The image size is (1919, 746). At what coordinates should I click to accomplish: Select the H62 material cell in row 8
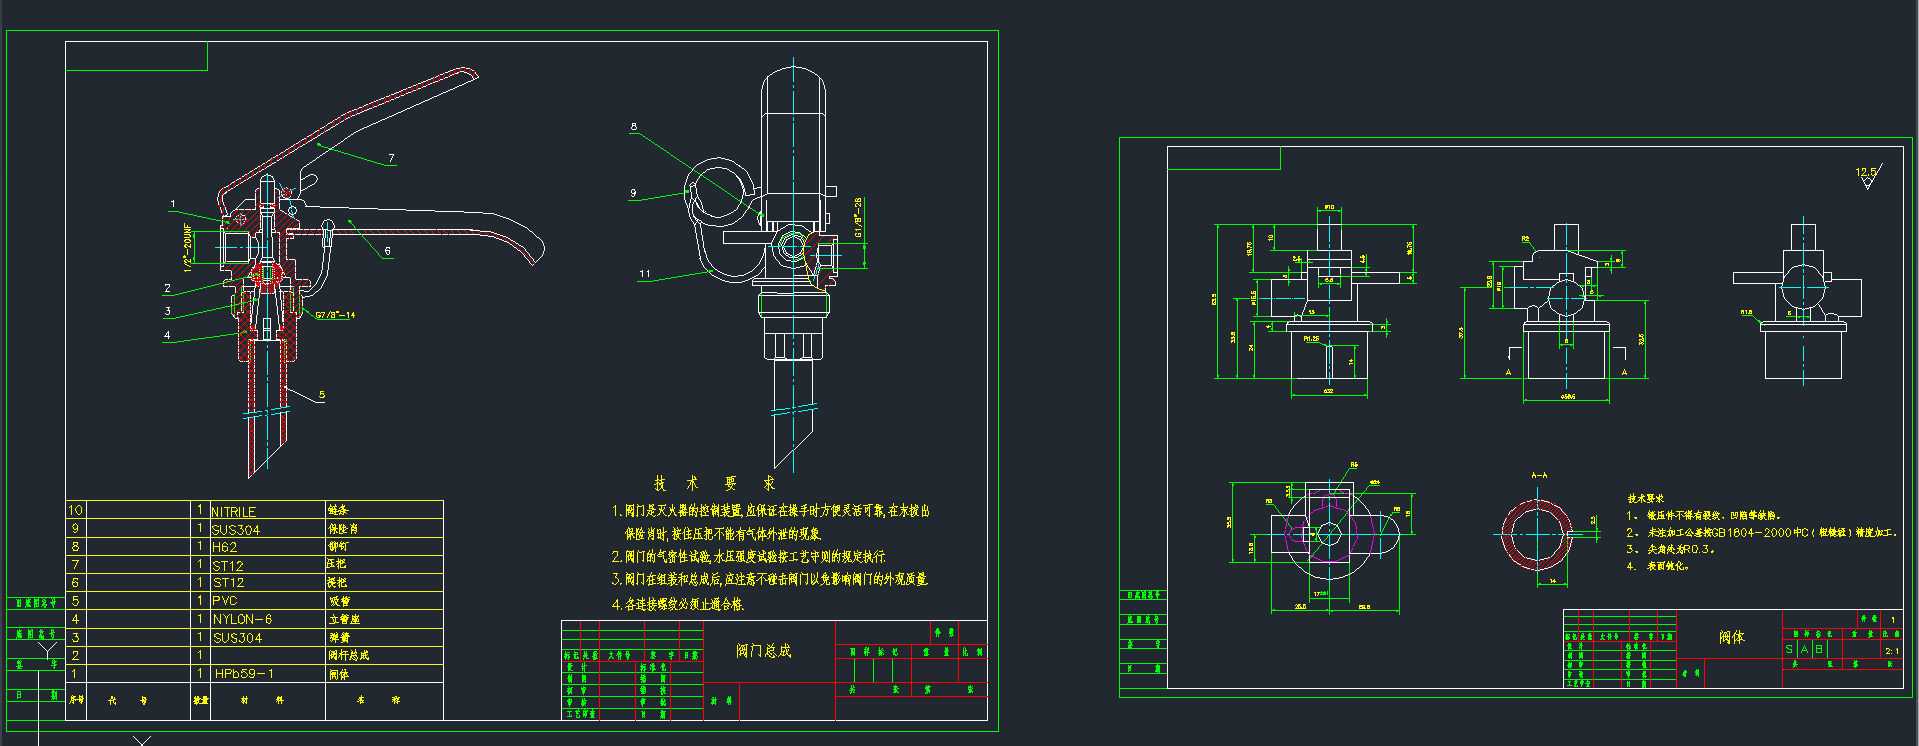click(x=225, y=547)
